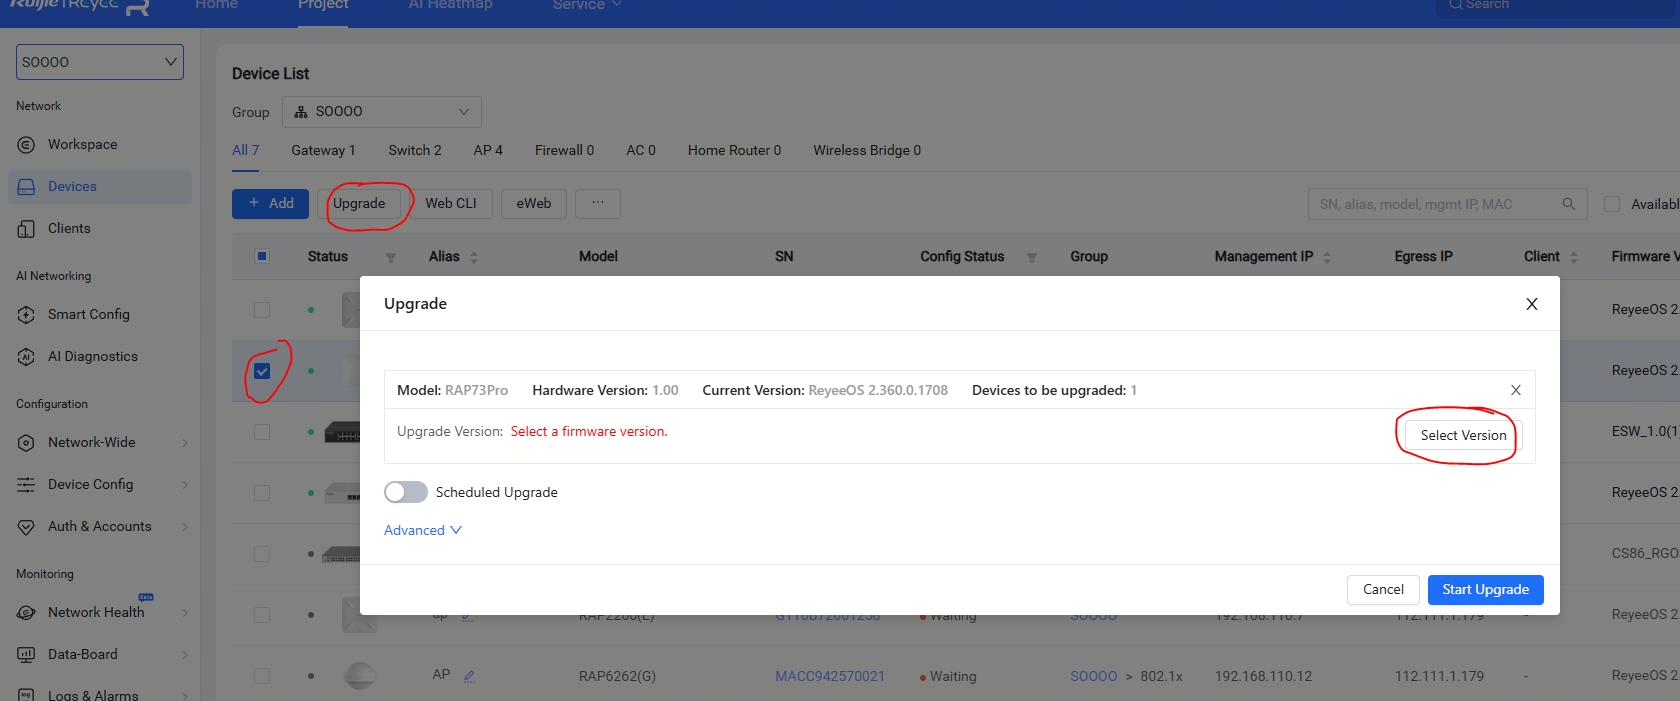Click the Upgrade toolbar button
Screen dimensions: 1680x701
click(359, 203)
